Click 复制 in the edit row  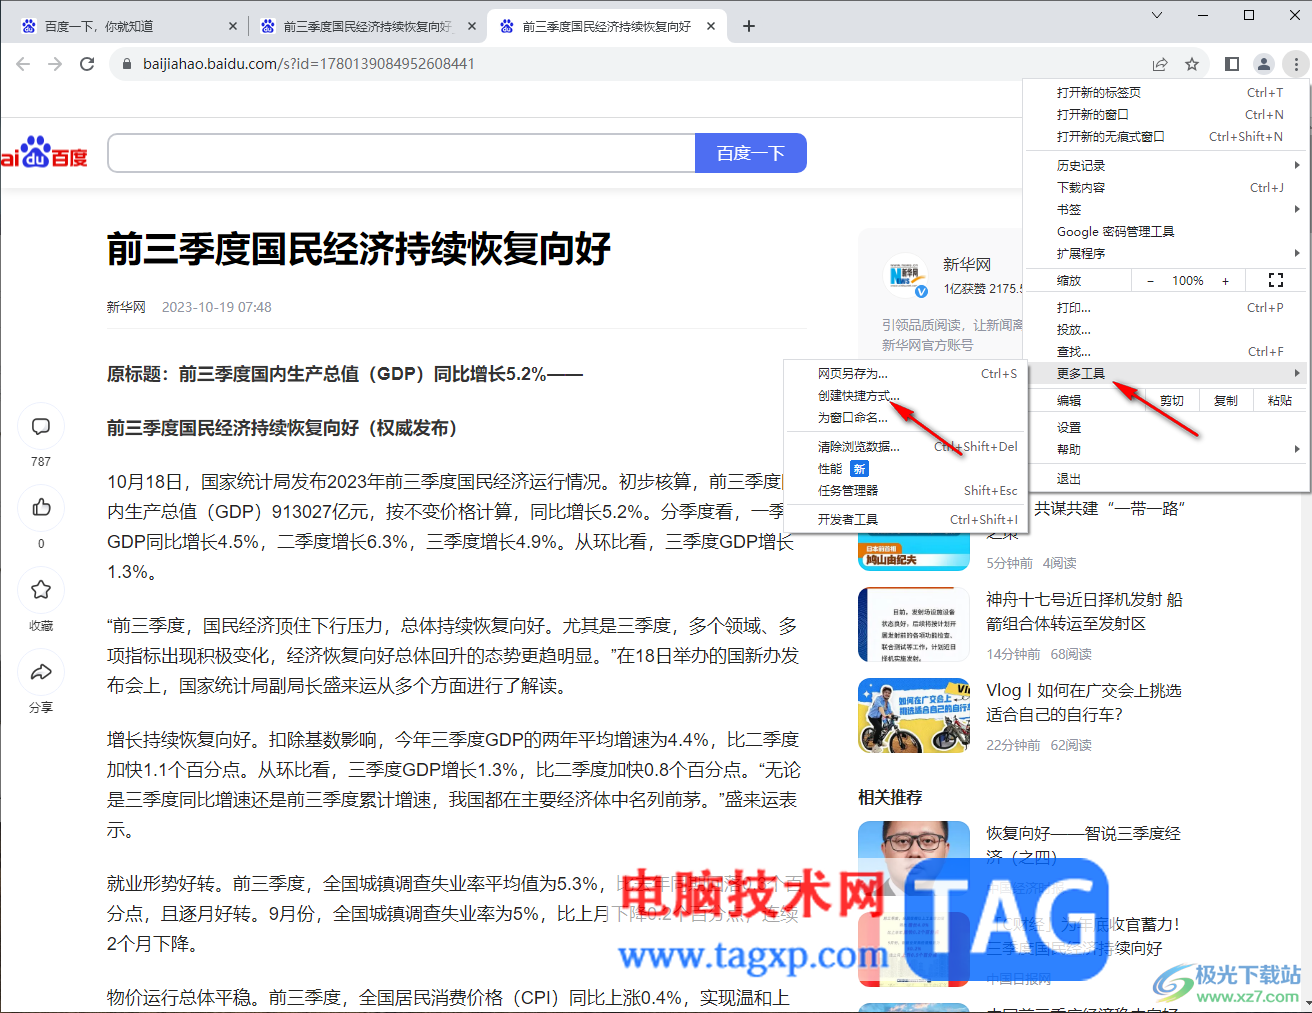(x=1226, y=400)
